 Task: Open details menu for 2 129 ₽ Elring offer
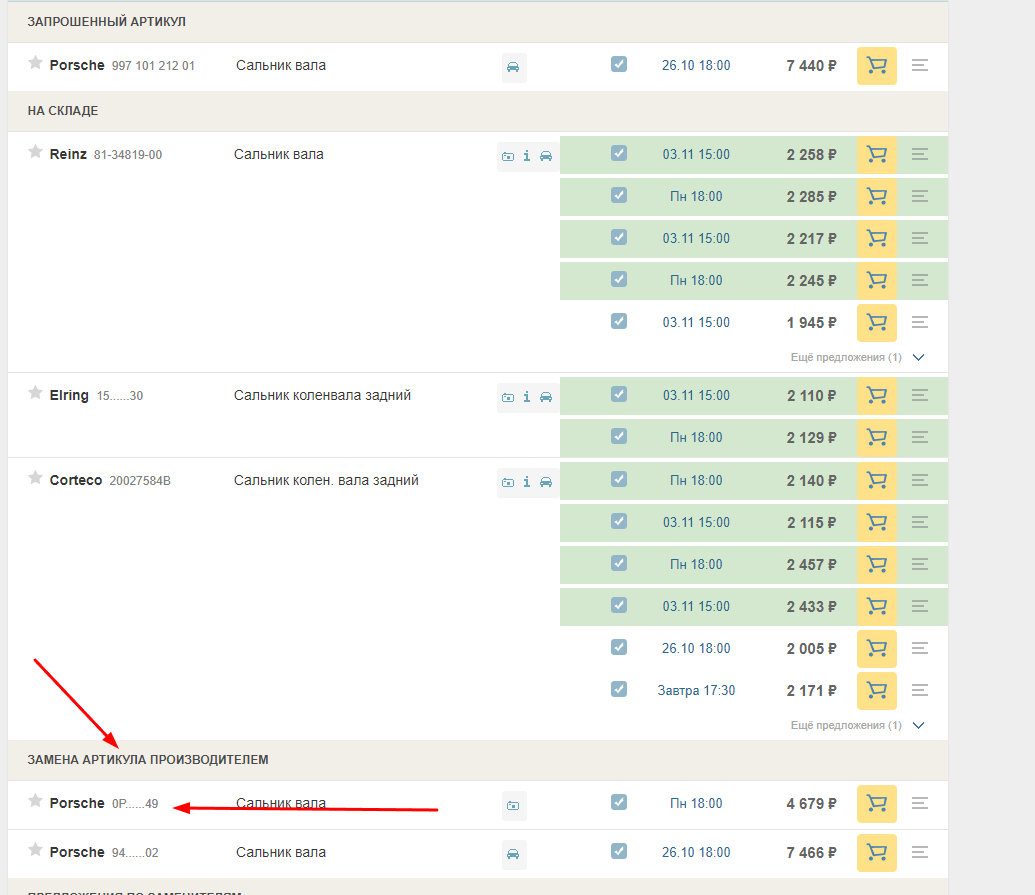click(x=920, y=438)
